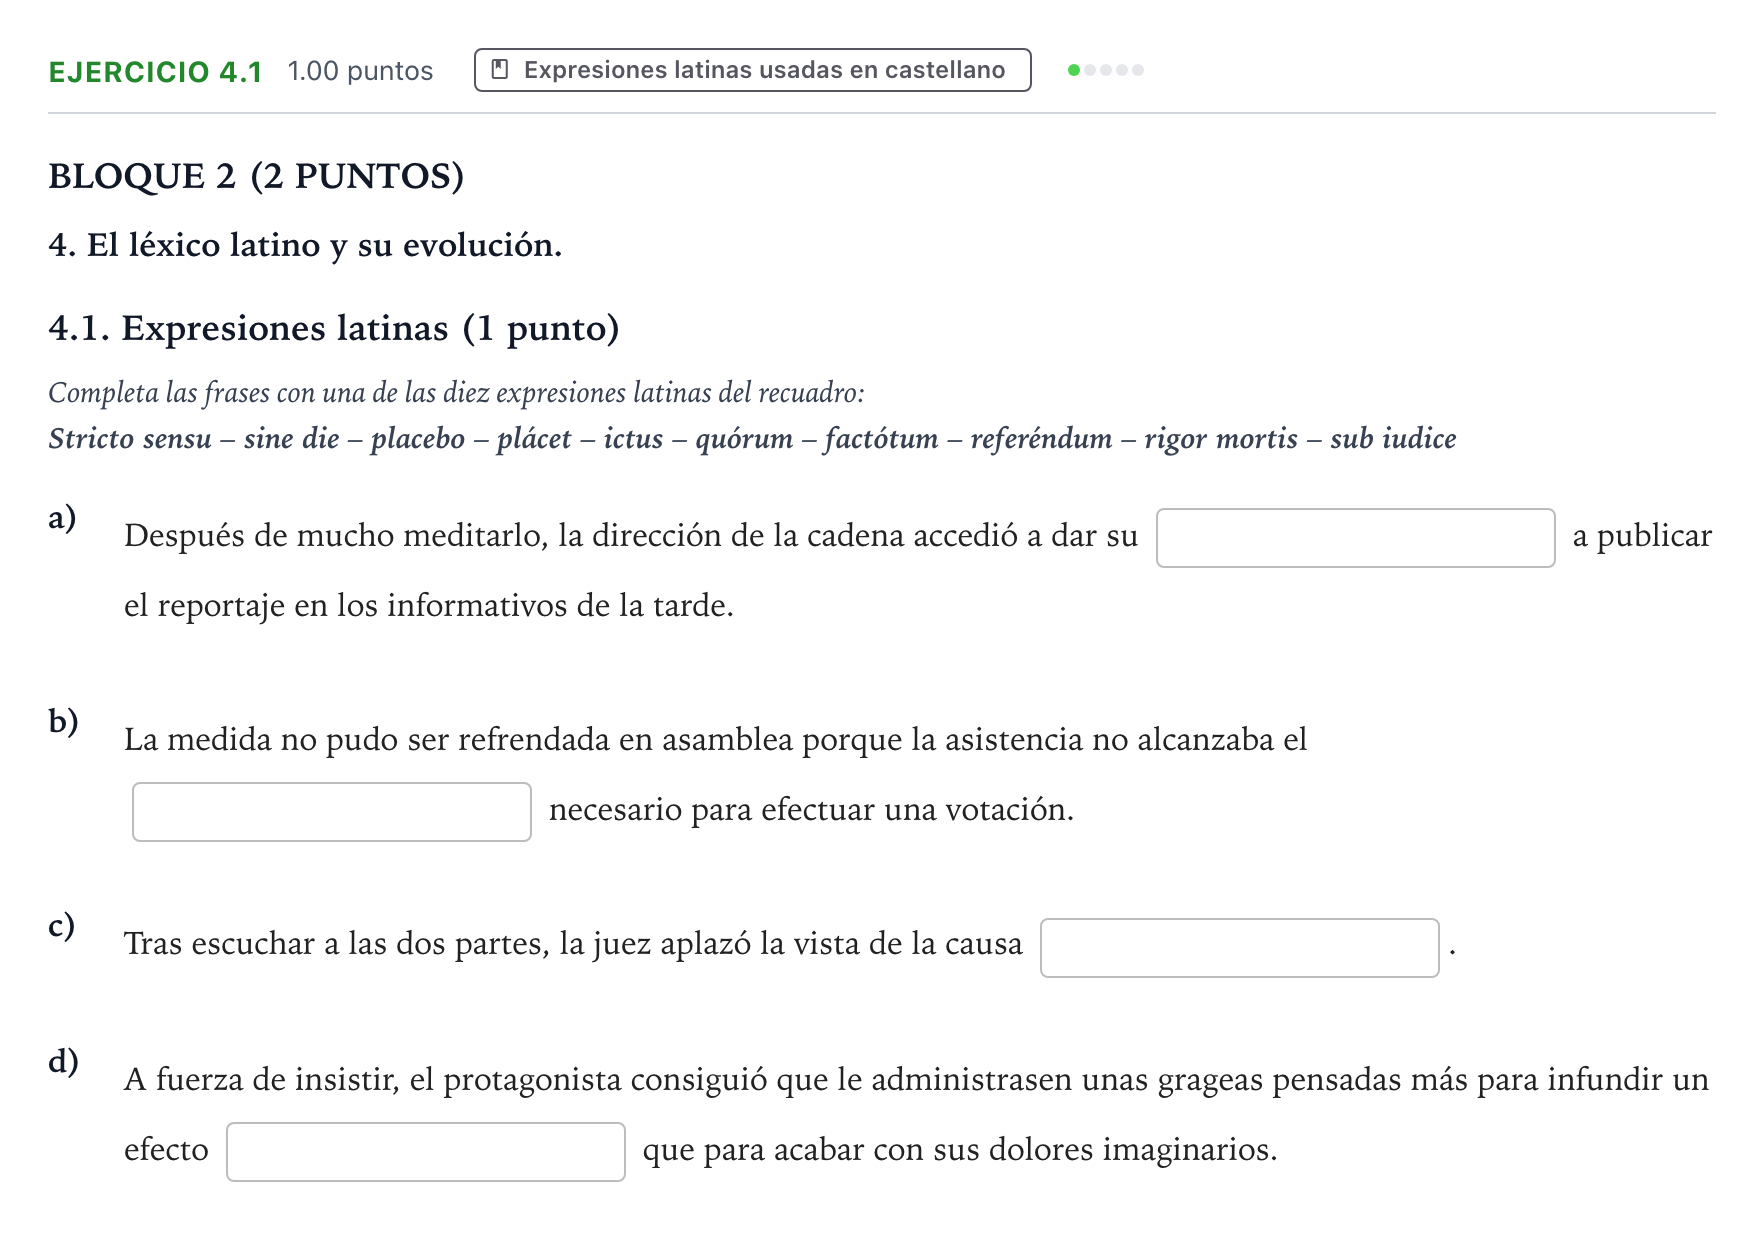
Task: Click the expression 'quórum' in the list
Action: coord(744,439)
